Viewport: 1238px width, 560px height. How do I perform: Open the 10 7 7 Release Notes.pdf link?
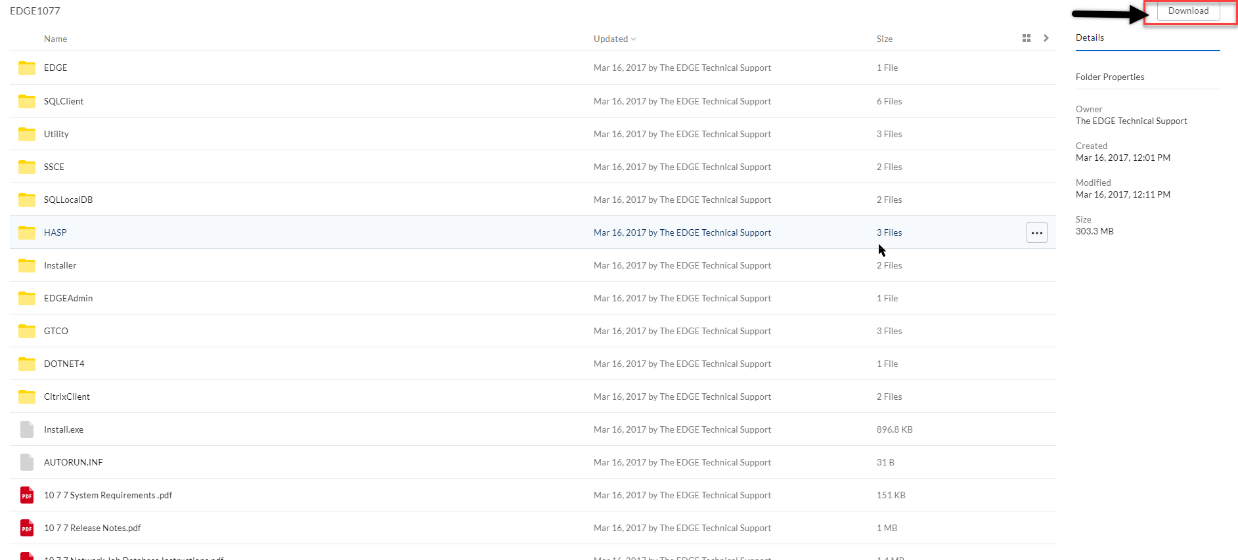point(92,528)
